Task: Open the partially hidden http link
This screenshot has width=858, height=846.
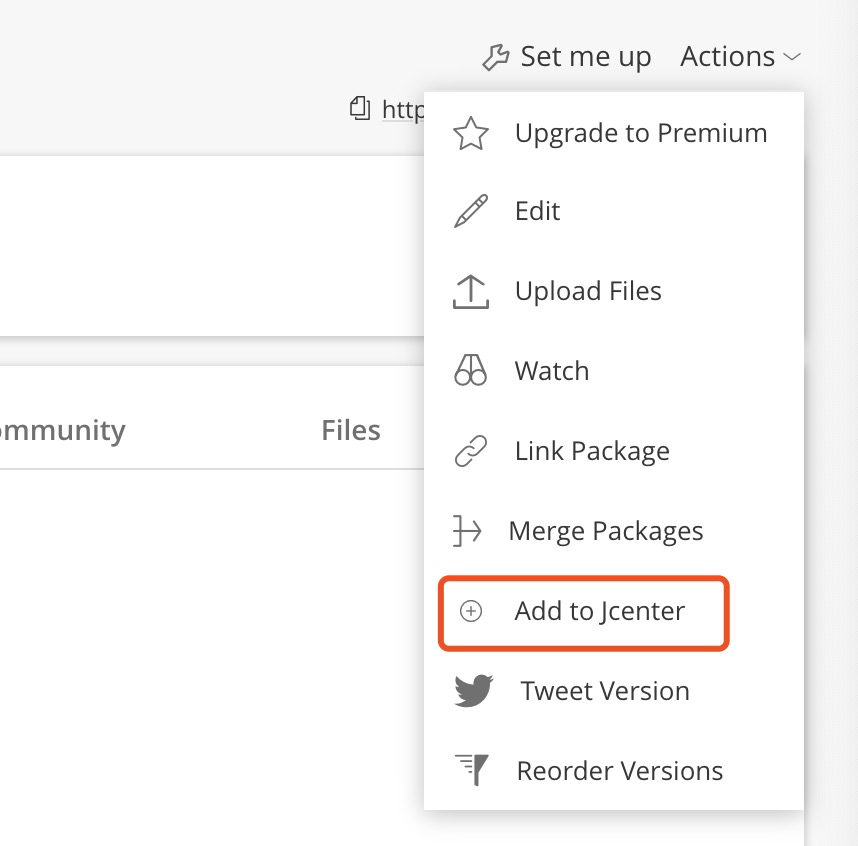Action: coord(402,109)
